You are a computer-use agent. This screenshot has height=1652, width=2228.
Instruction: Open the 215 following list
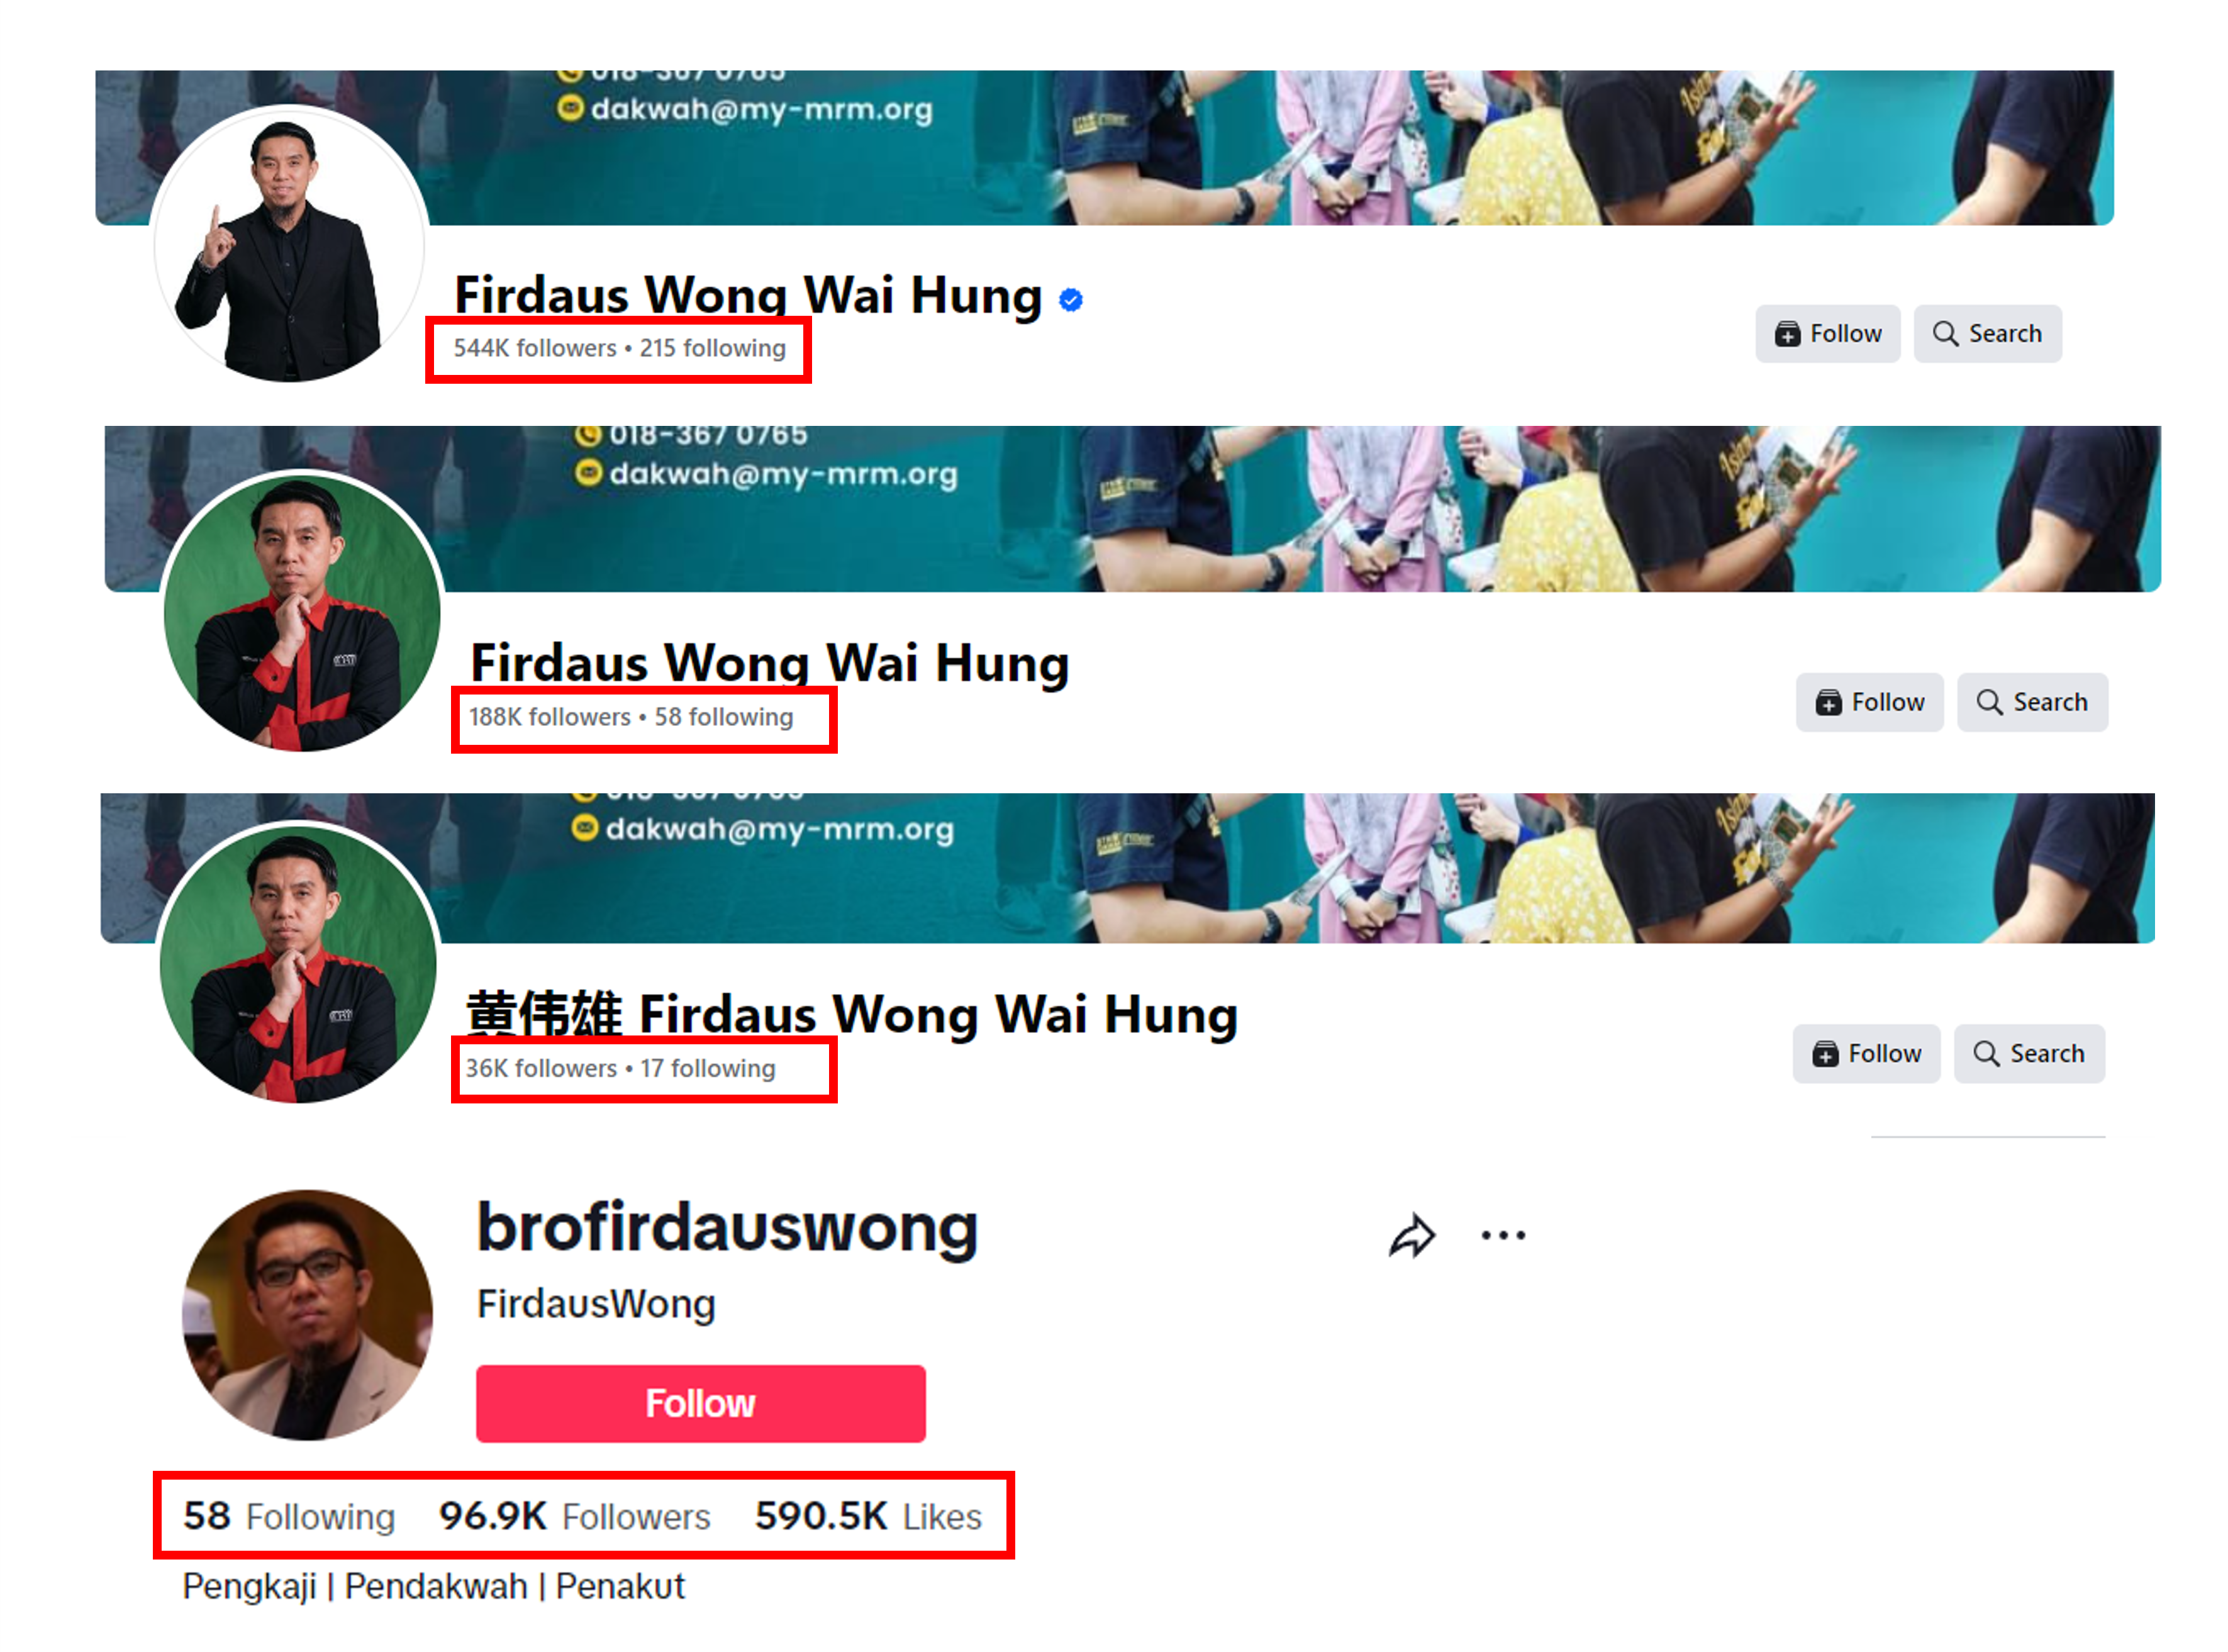pyautogui.click(x=713, y=348)
